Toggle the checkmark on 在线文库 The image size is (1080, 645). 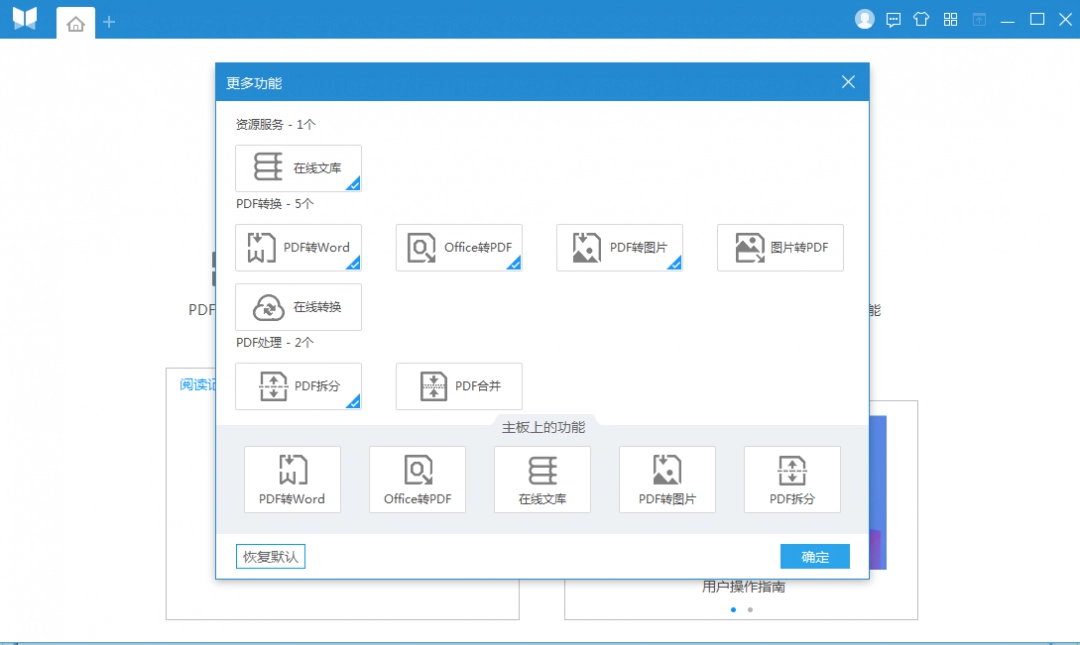[x=355, y=185]
